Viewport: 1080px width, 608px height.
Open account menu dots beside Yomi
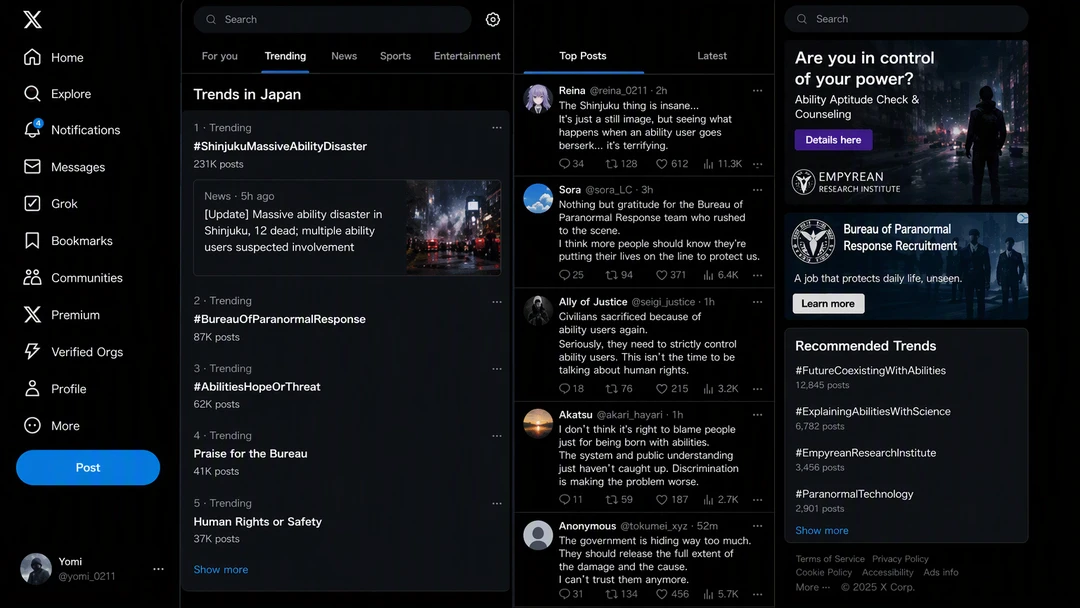pyautogui.click(x=158, y=569)
